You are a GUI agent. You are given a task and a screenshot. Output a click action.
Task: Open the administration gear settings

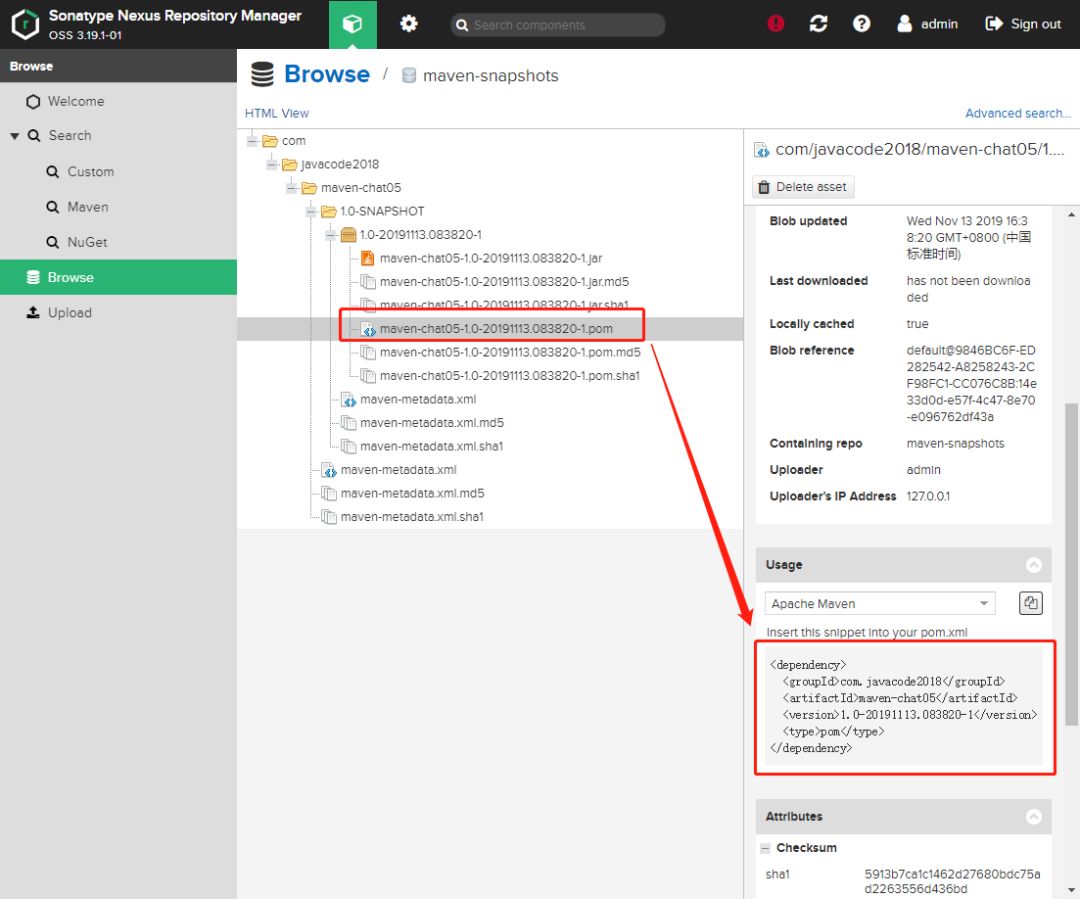(409, 24)
